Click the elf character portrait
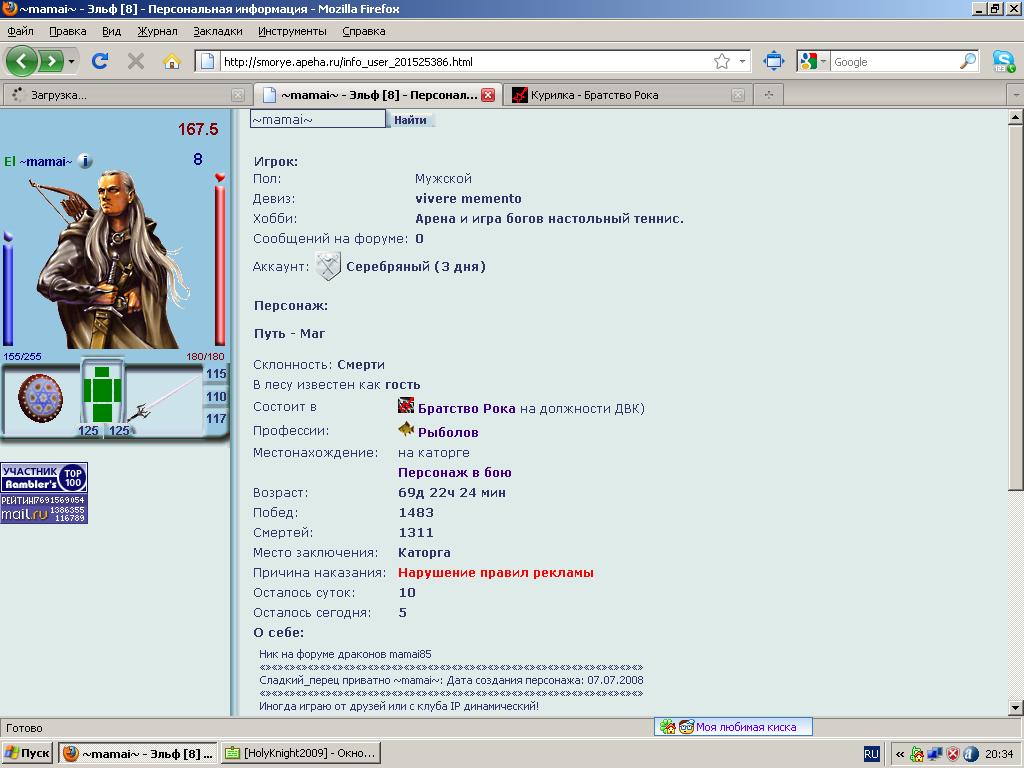The height and width of the screenshot is (768, 1024). tap(112, 259)
